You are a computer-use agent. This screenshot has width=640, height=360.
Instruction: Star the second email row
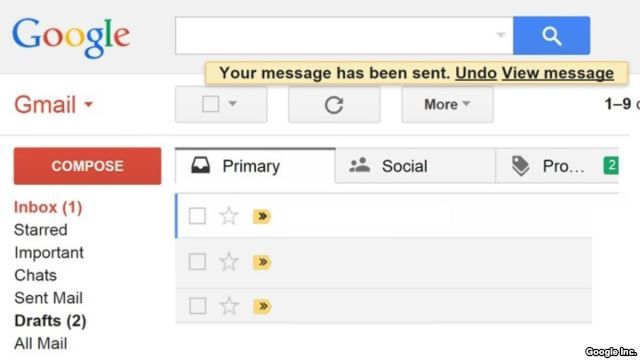click(x=229, y=262)
